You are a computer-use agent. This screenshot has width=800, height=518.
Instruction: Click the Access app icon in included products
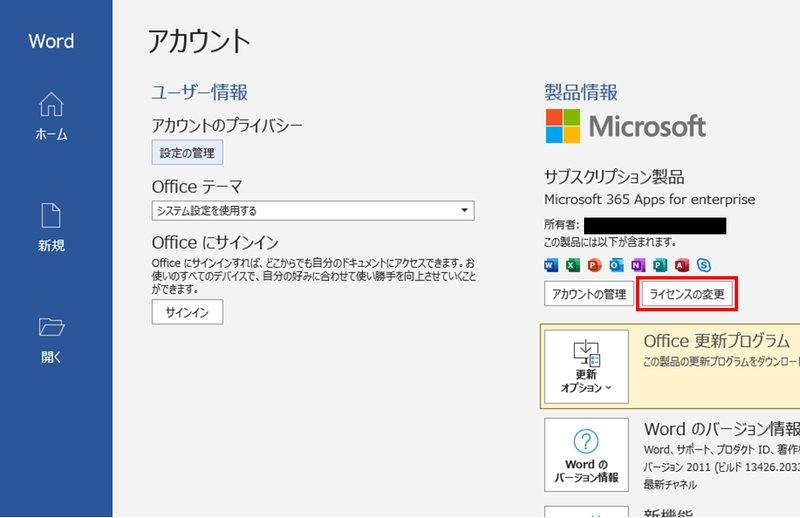click(682, 265)
